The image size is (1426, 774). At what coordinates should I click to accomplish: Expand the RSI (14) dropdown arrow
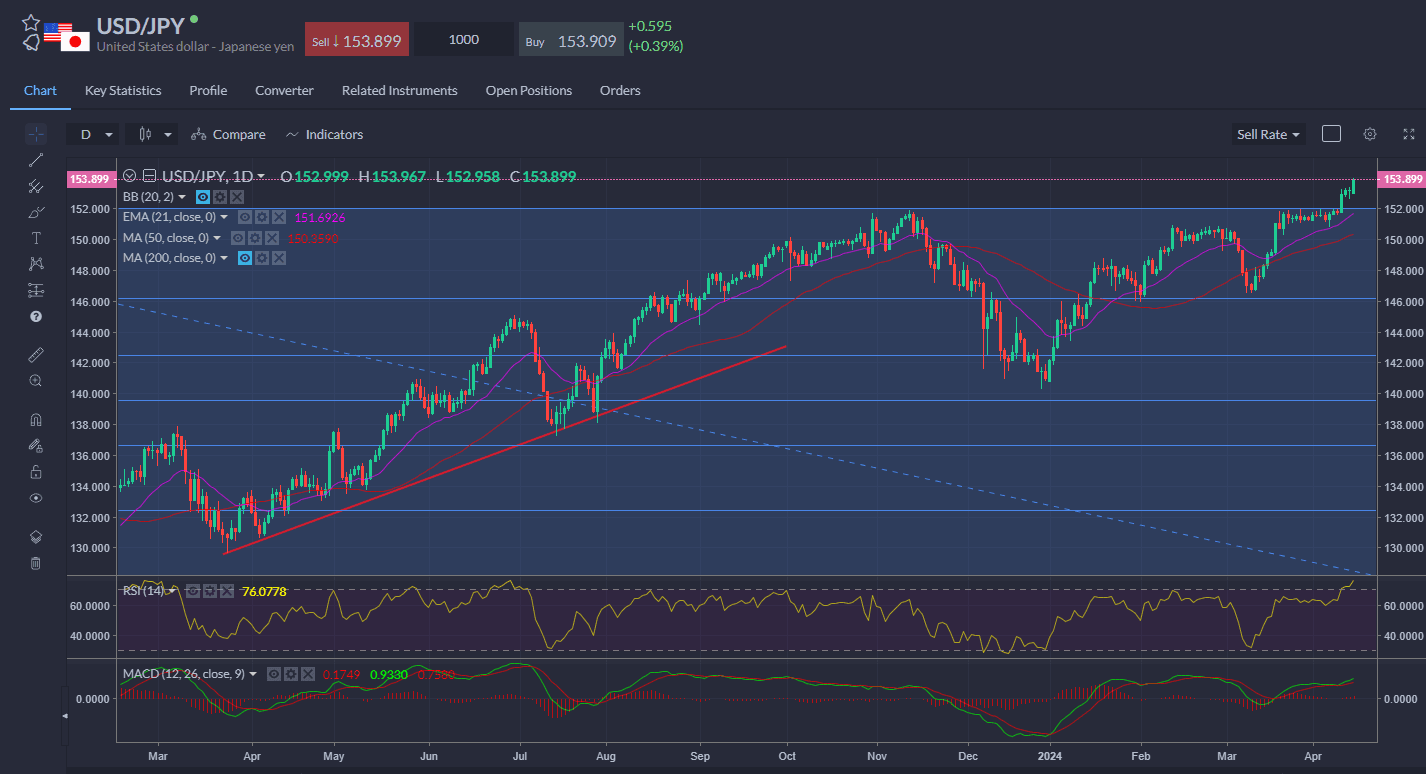[172, 591]
